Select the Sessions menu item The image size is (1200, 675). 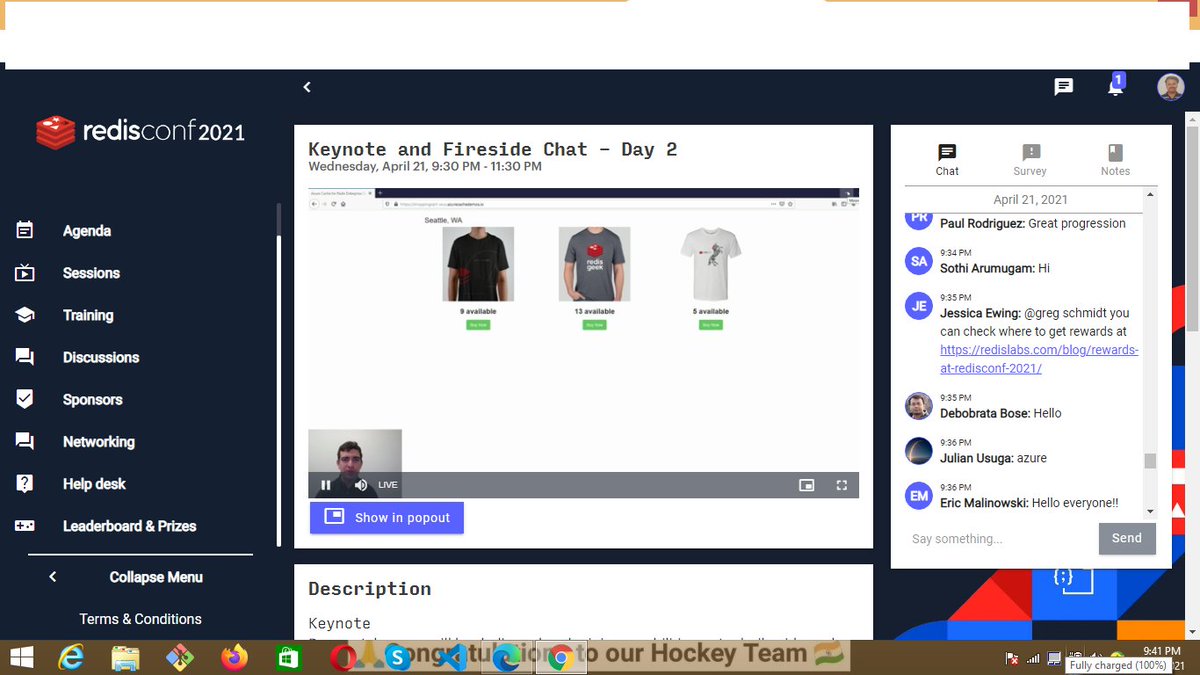click(x=91, y=273)
